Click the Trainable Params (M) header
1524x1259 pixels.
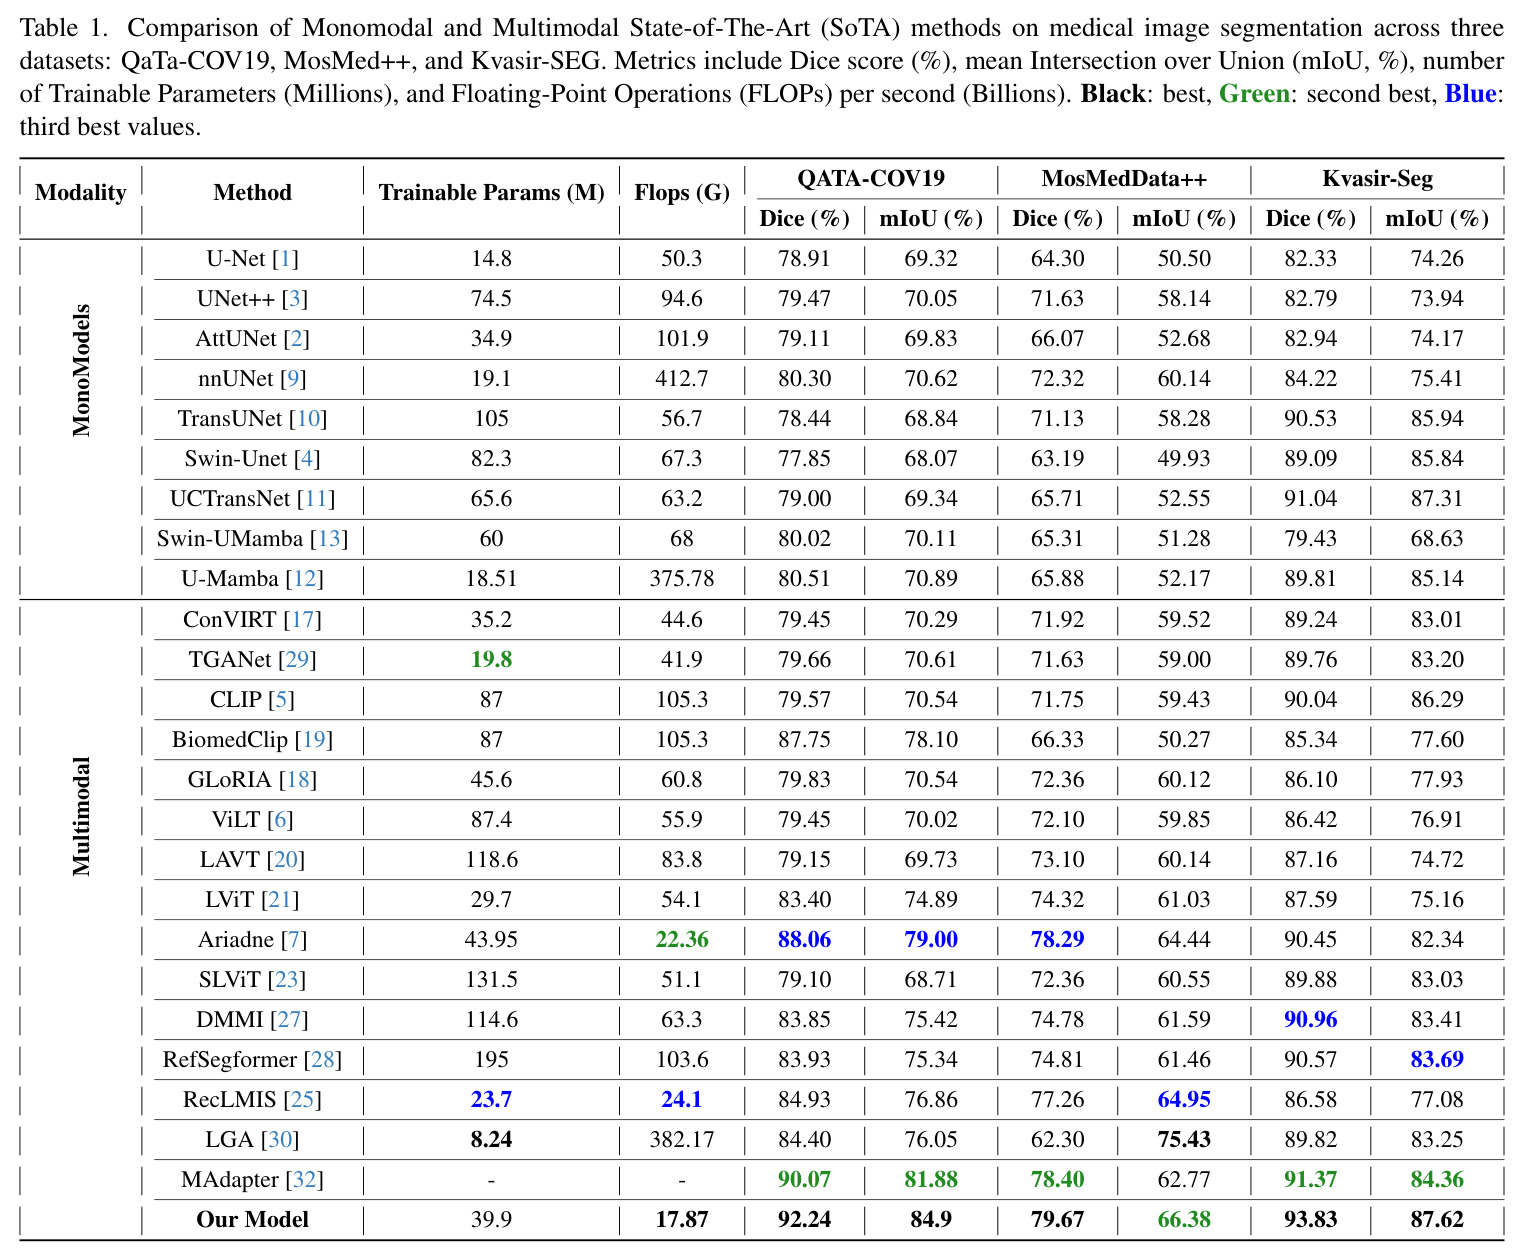pyautogui.click(x=492, y=193)
